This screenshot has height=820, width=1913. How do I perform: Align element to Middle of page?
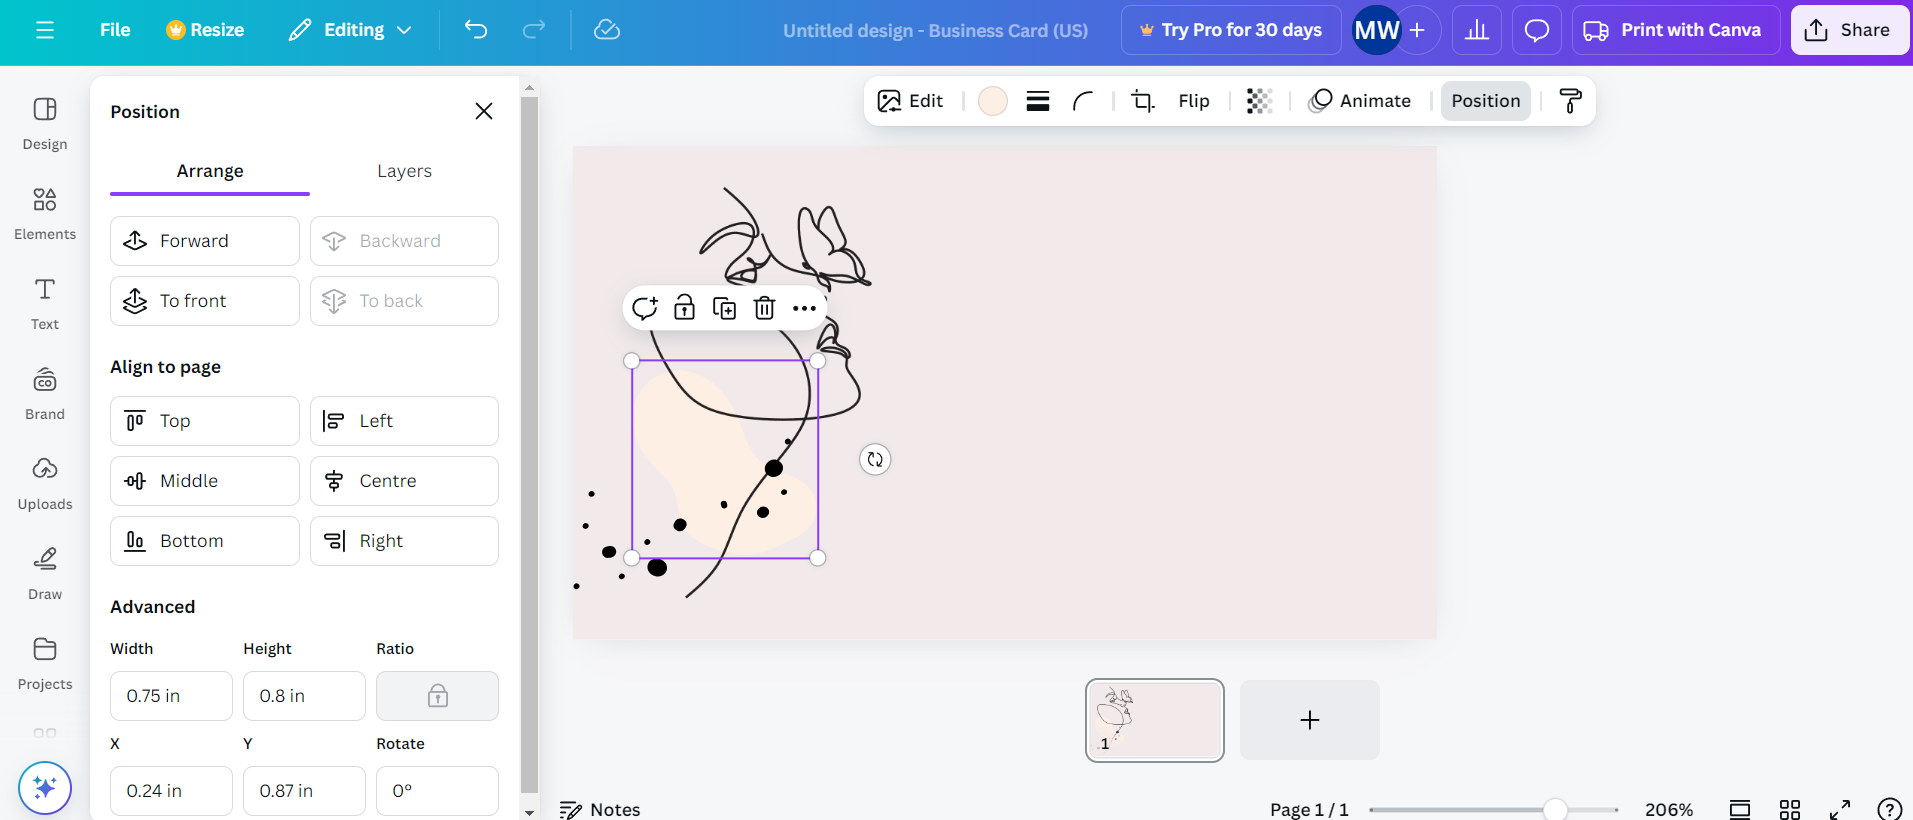click(205, 481)
